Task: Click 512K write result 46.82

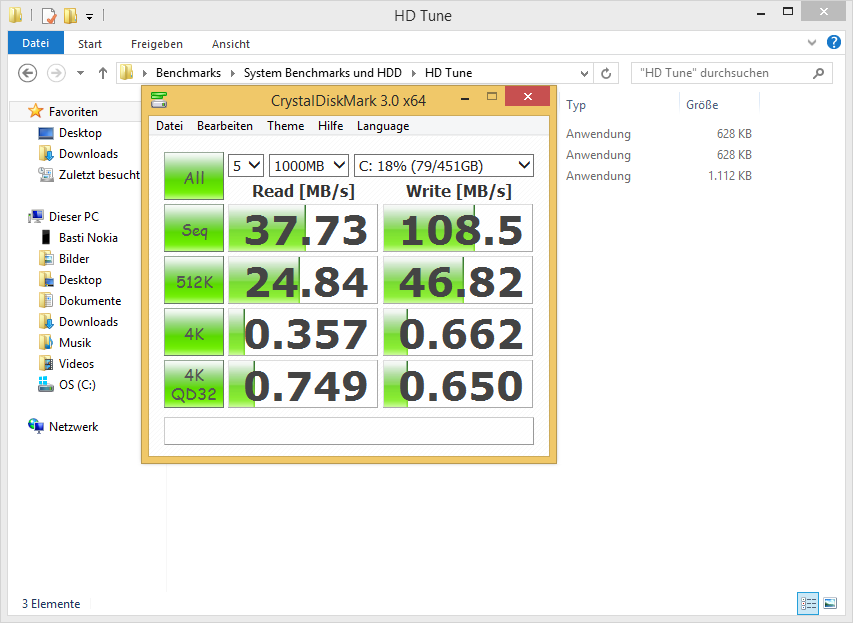Action: (x=458, y=280)
